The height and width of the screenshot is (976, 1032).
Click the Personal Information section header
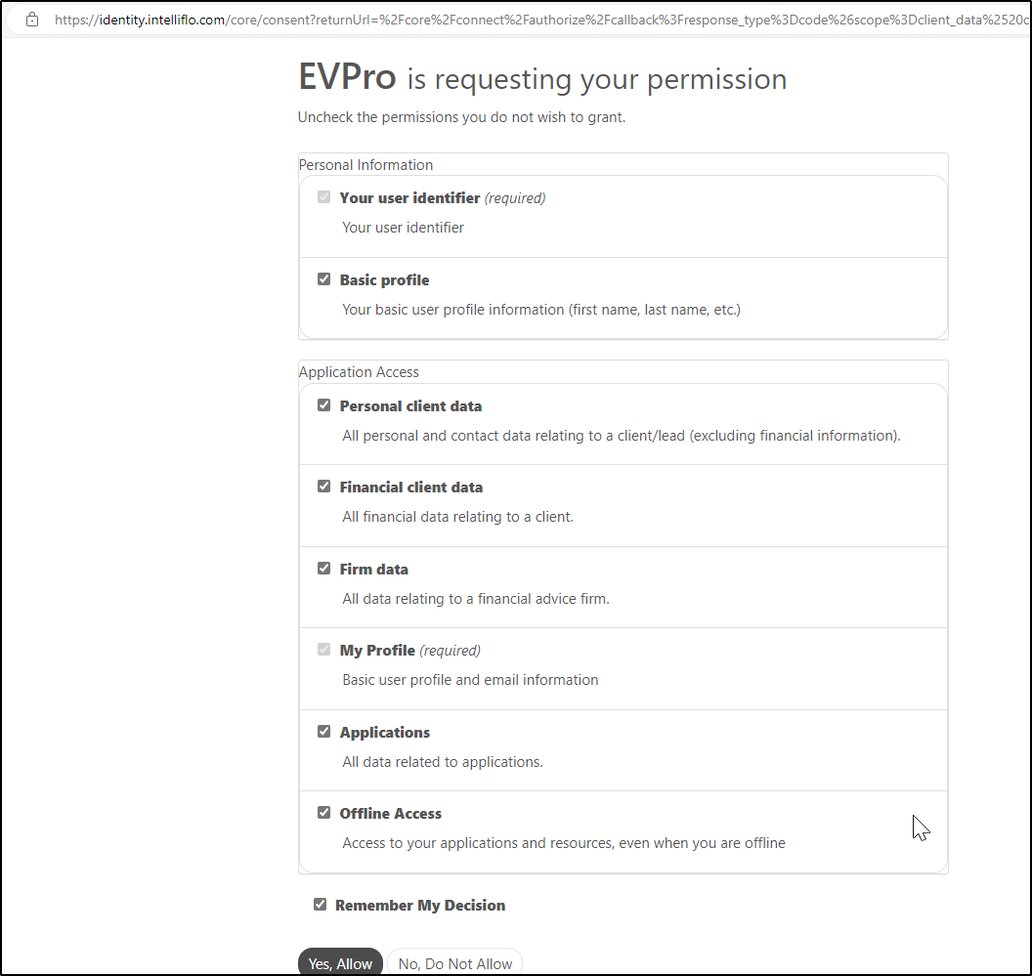coord(365,164)
